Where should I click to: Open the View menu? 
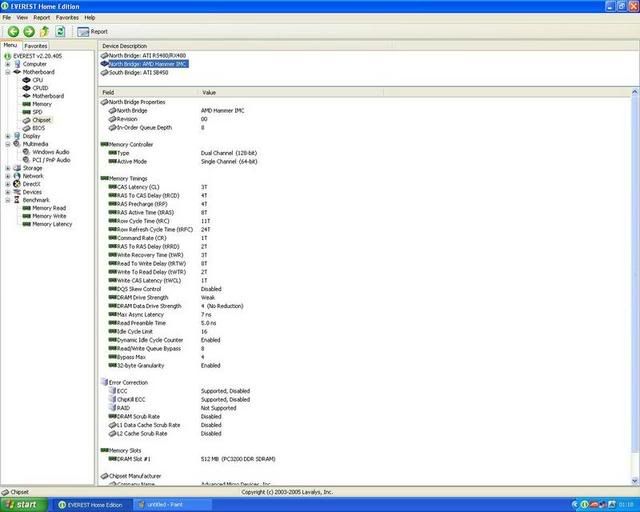(x=21, y=17)
